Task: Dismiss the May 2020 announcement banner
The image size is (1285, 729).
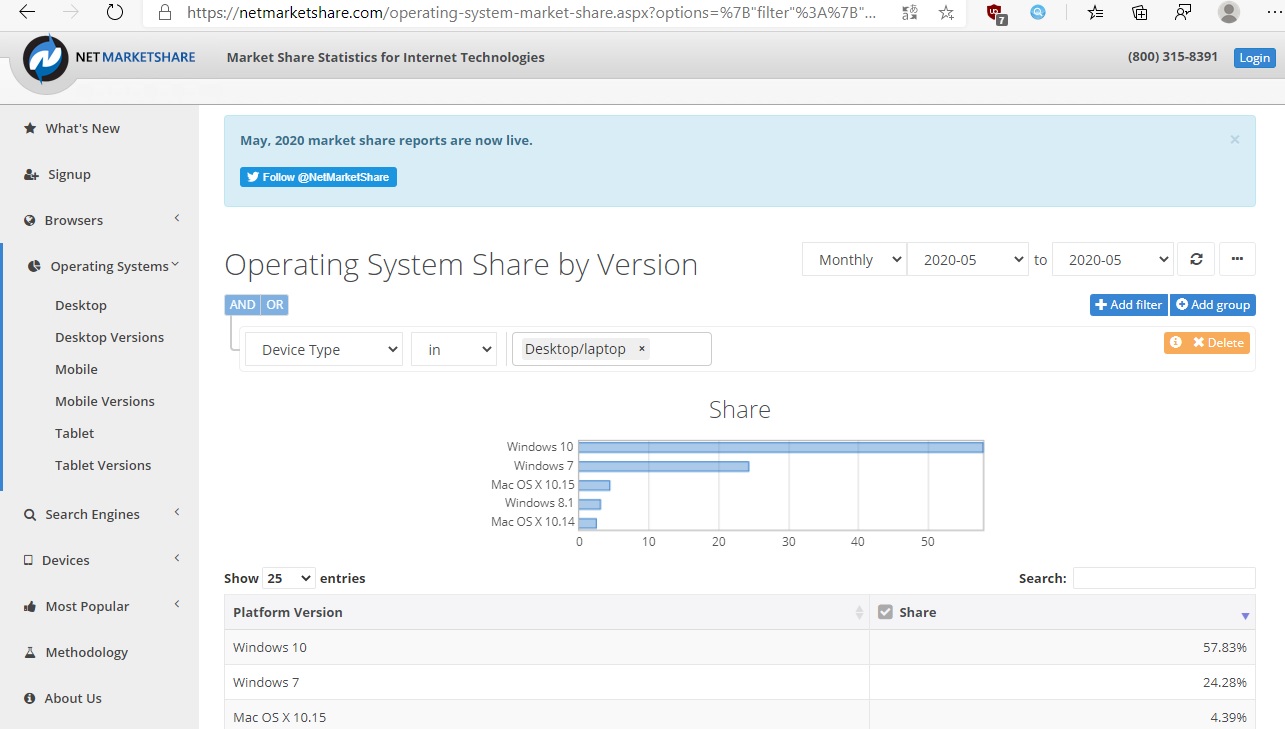Action: point(1235,140)
